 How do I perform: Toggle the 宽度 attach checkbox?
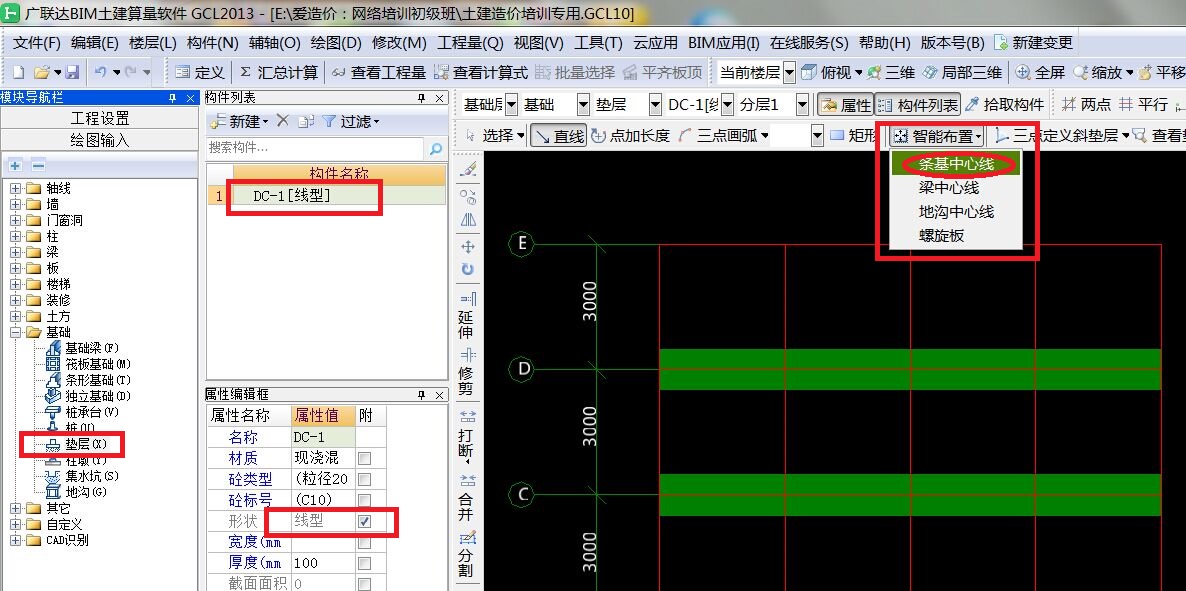(x=365, y=542)
